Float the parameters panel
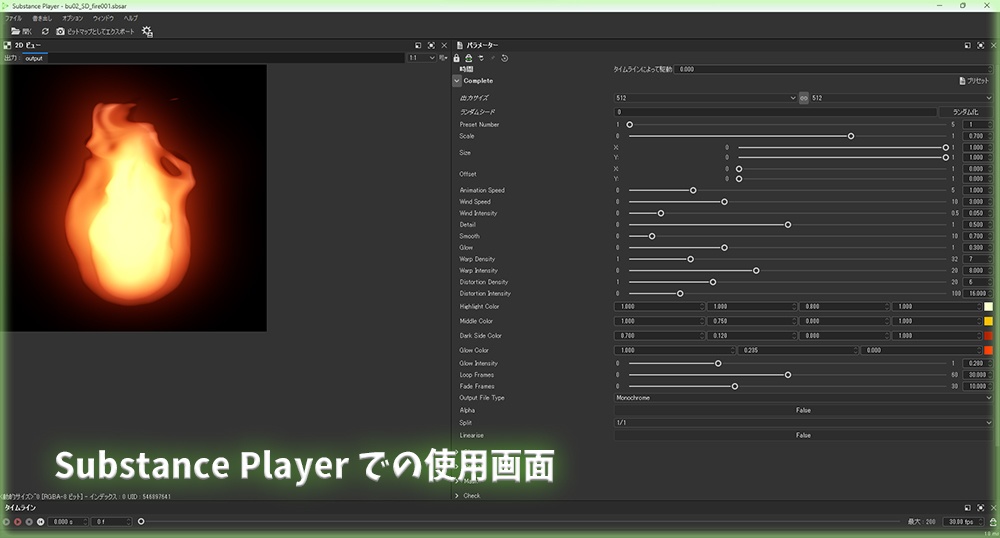Image resolution: width=1000 pixels, height=538 pixels. click(x=967, y=45)
